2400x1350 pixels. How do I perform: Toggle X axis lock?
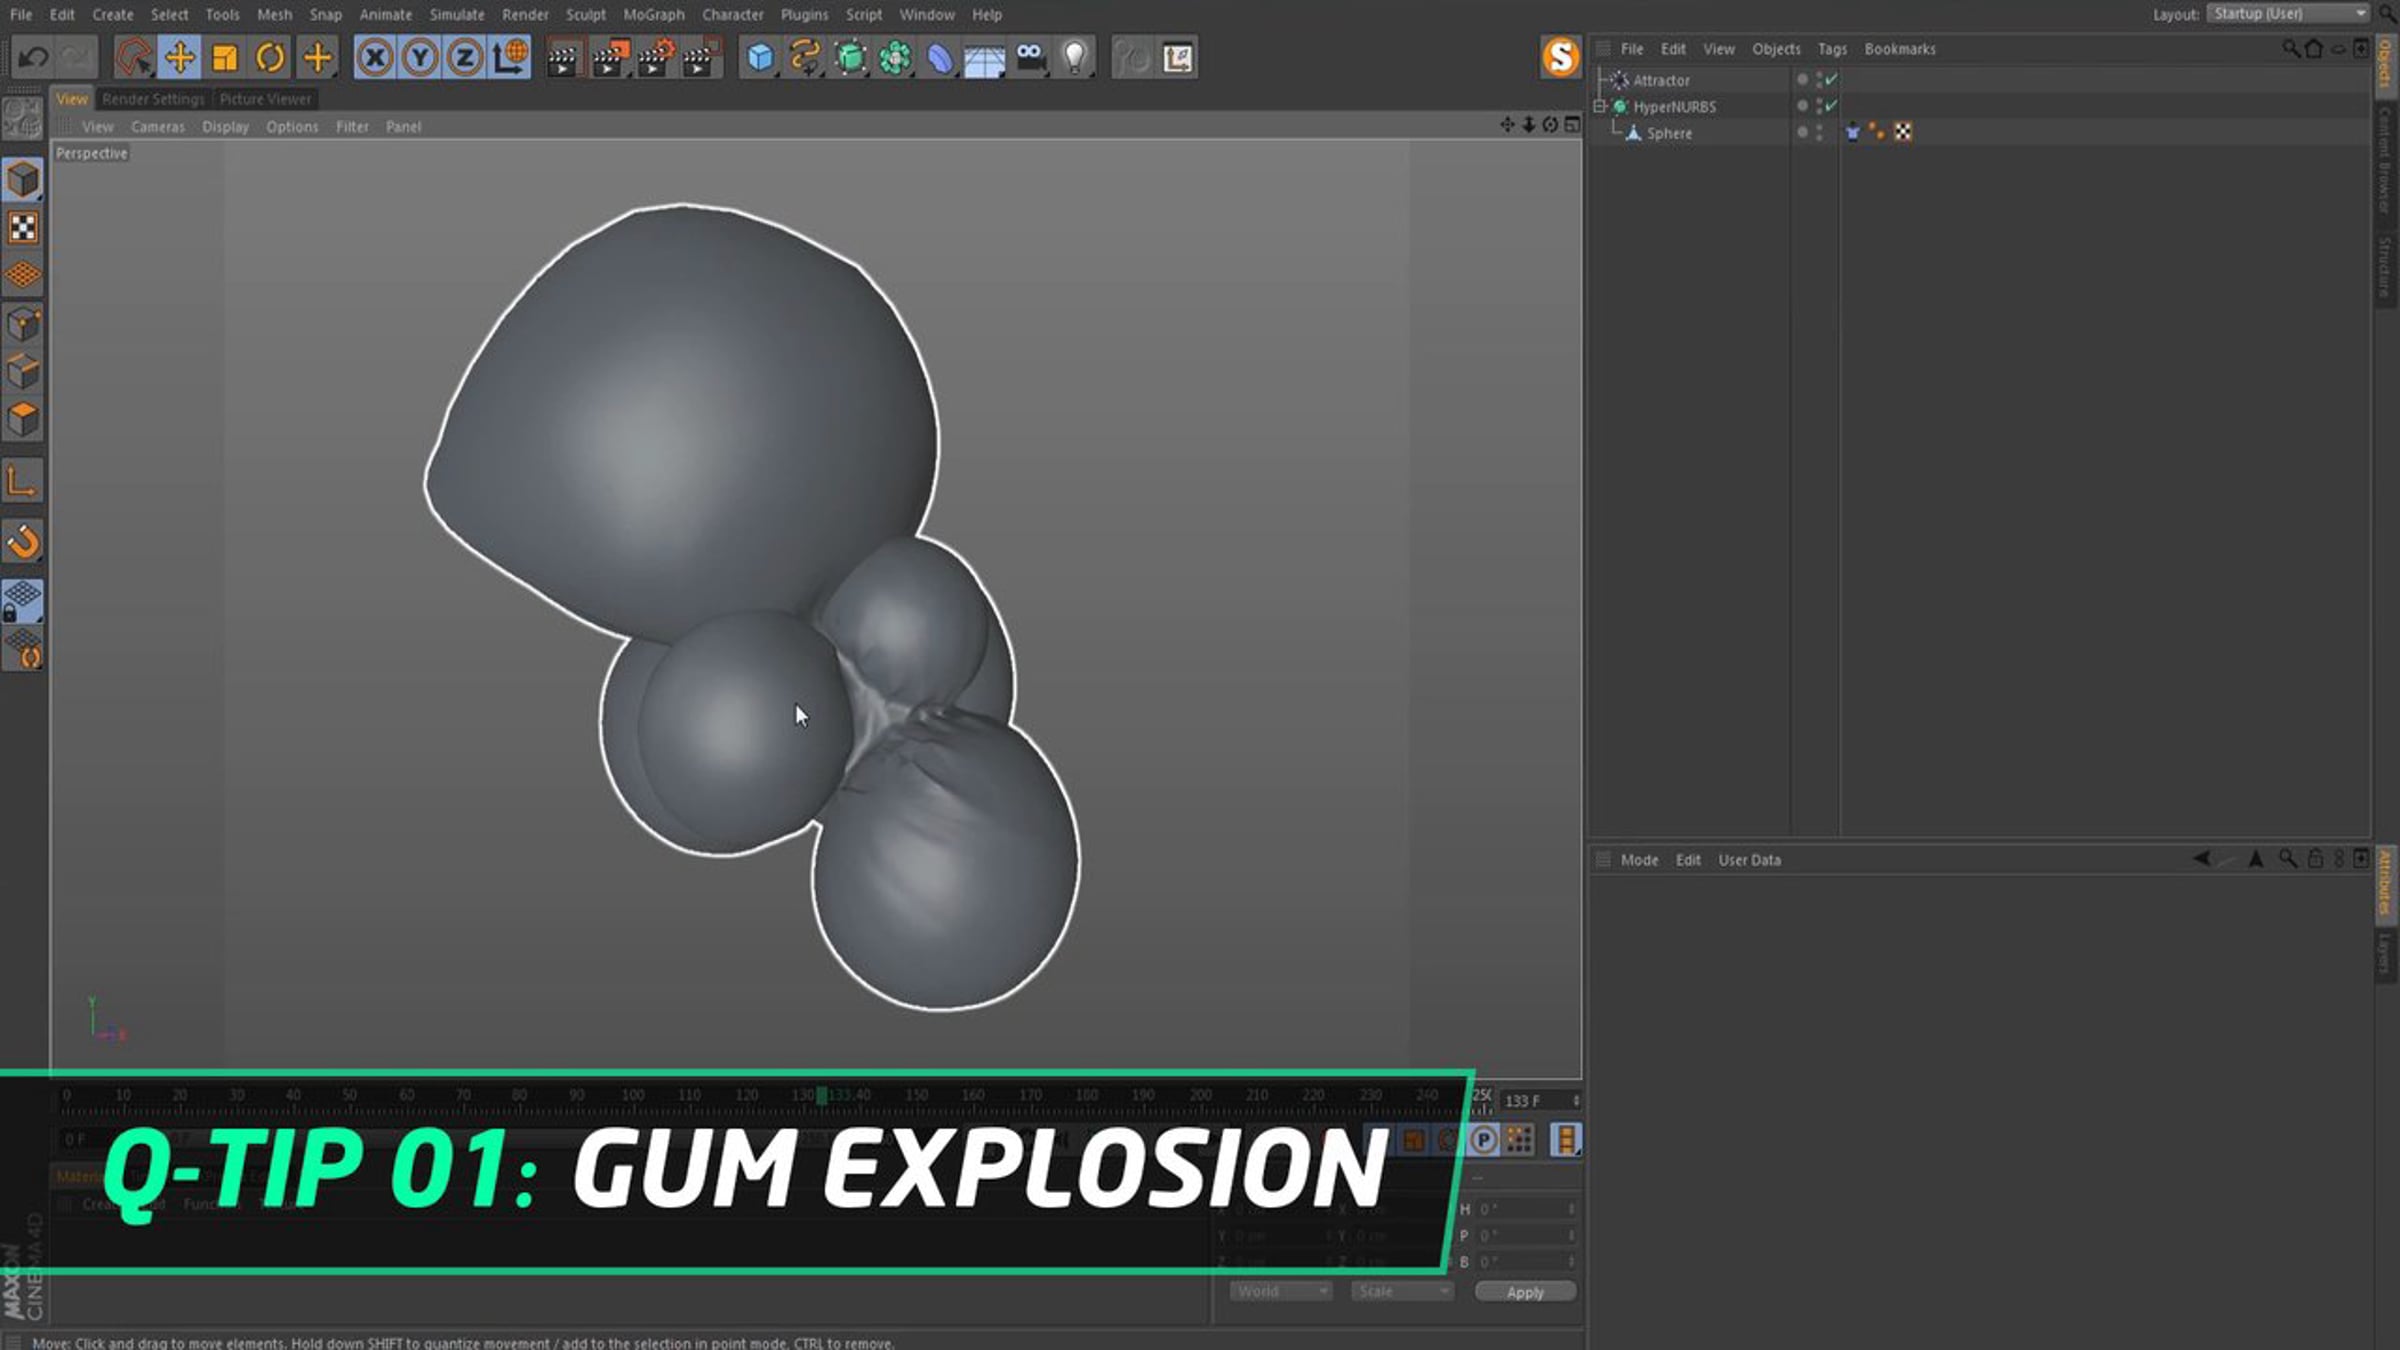pyautogui.click(x=375, y=58)
